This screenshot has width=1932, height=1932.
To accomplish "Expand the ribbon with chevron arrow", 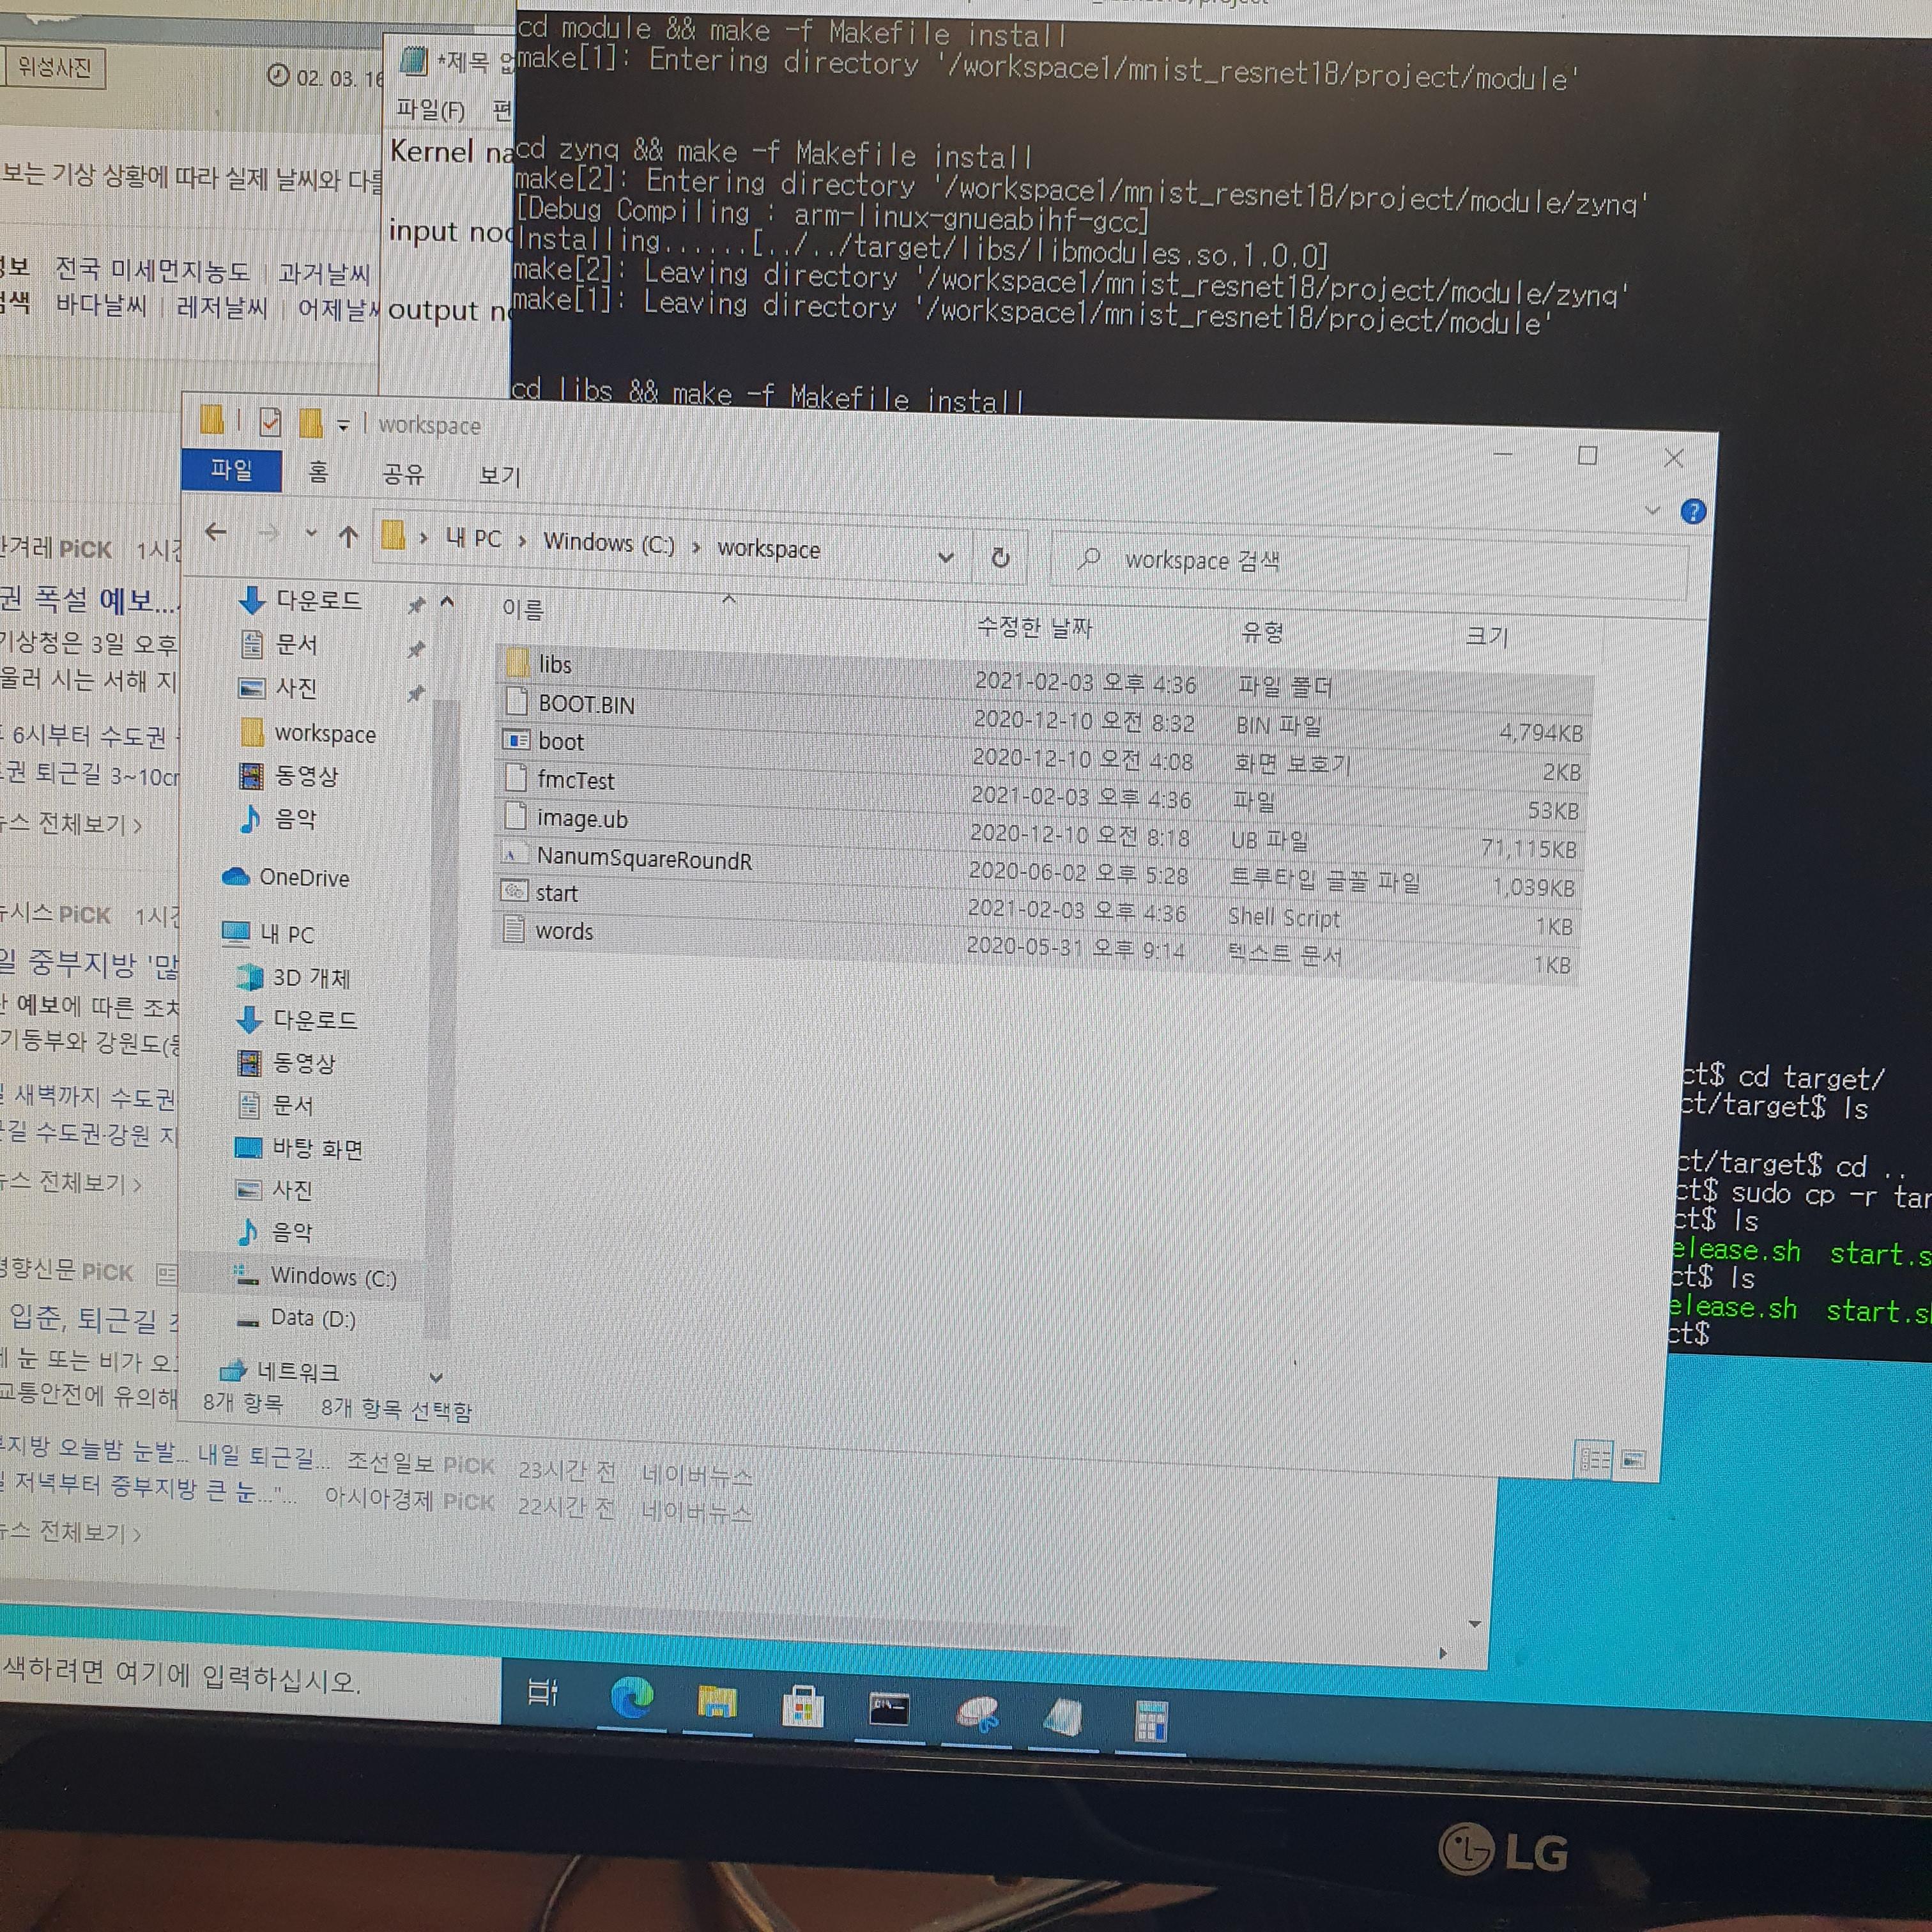I will (1652, 511).
